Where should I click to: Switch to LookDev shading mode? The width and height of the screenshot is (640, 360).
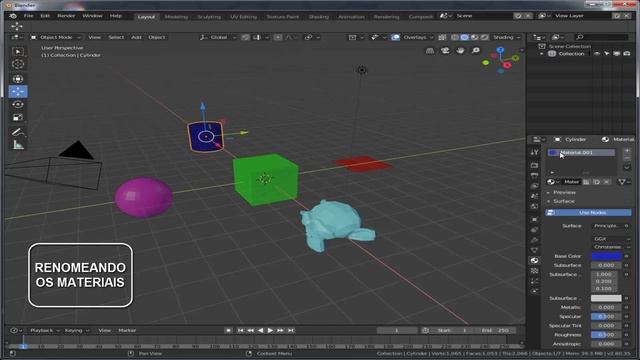(474, 37)
